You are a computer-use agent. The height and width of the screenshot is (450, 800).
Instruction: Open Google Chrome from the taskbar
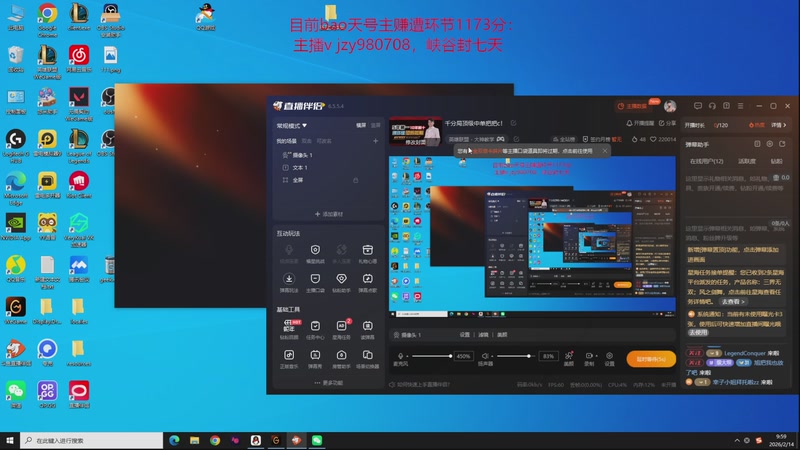(215, 440)
